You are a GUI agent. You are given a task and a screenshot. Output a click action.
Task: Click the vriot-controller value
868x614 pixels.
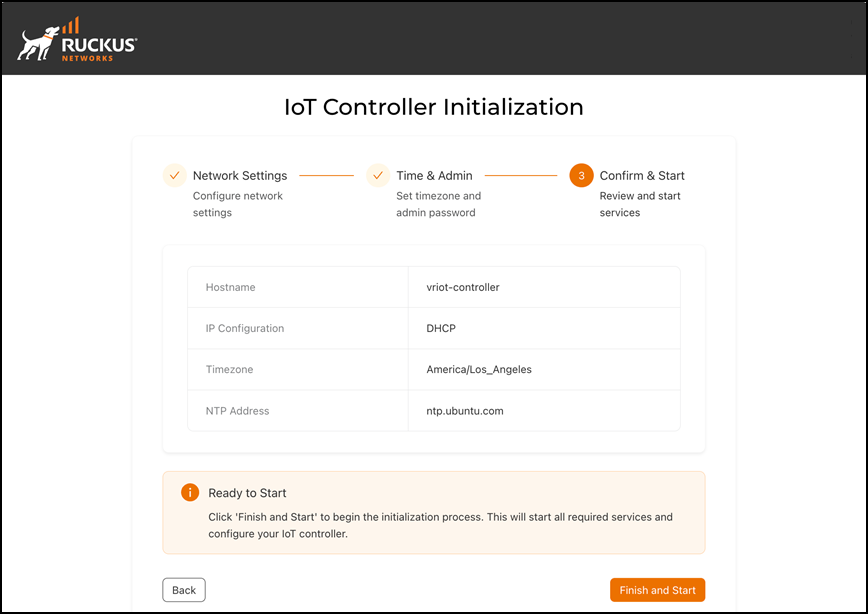point(463,287)
